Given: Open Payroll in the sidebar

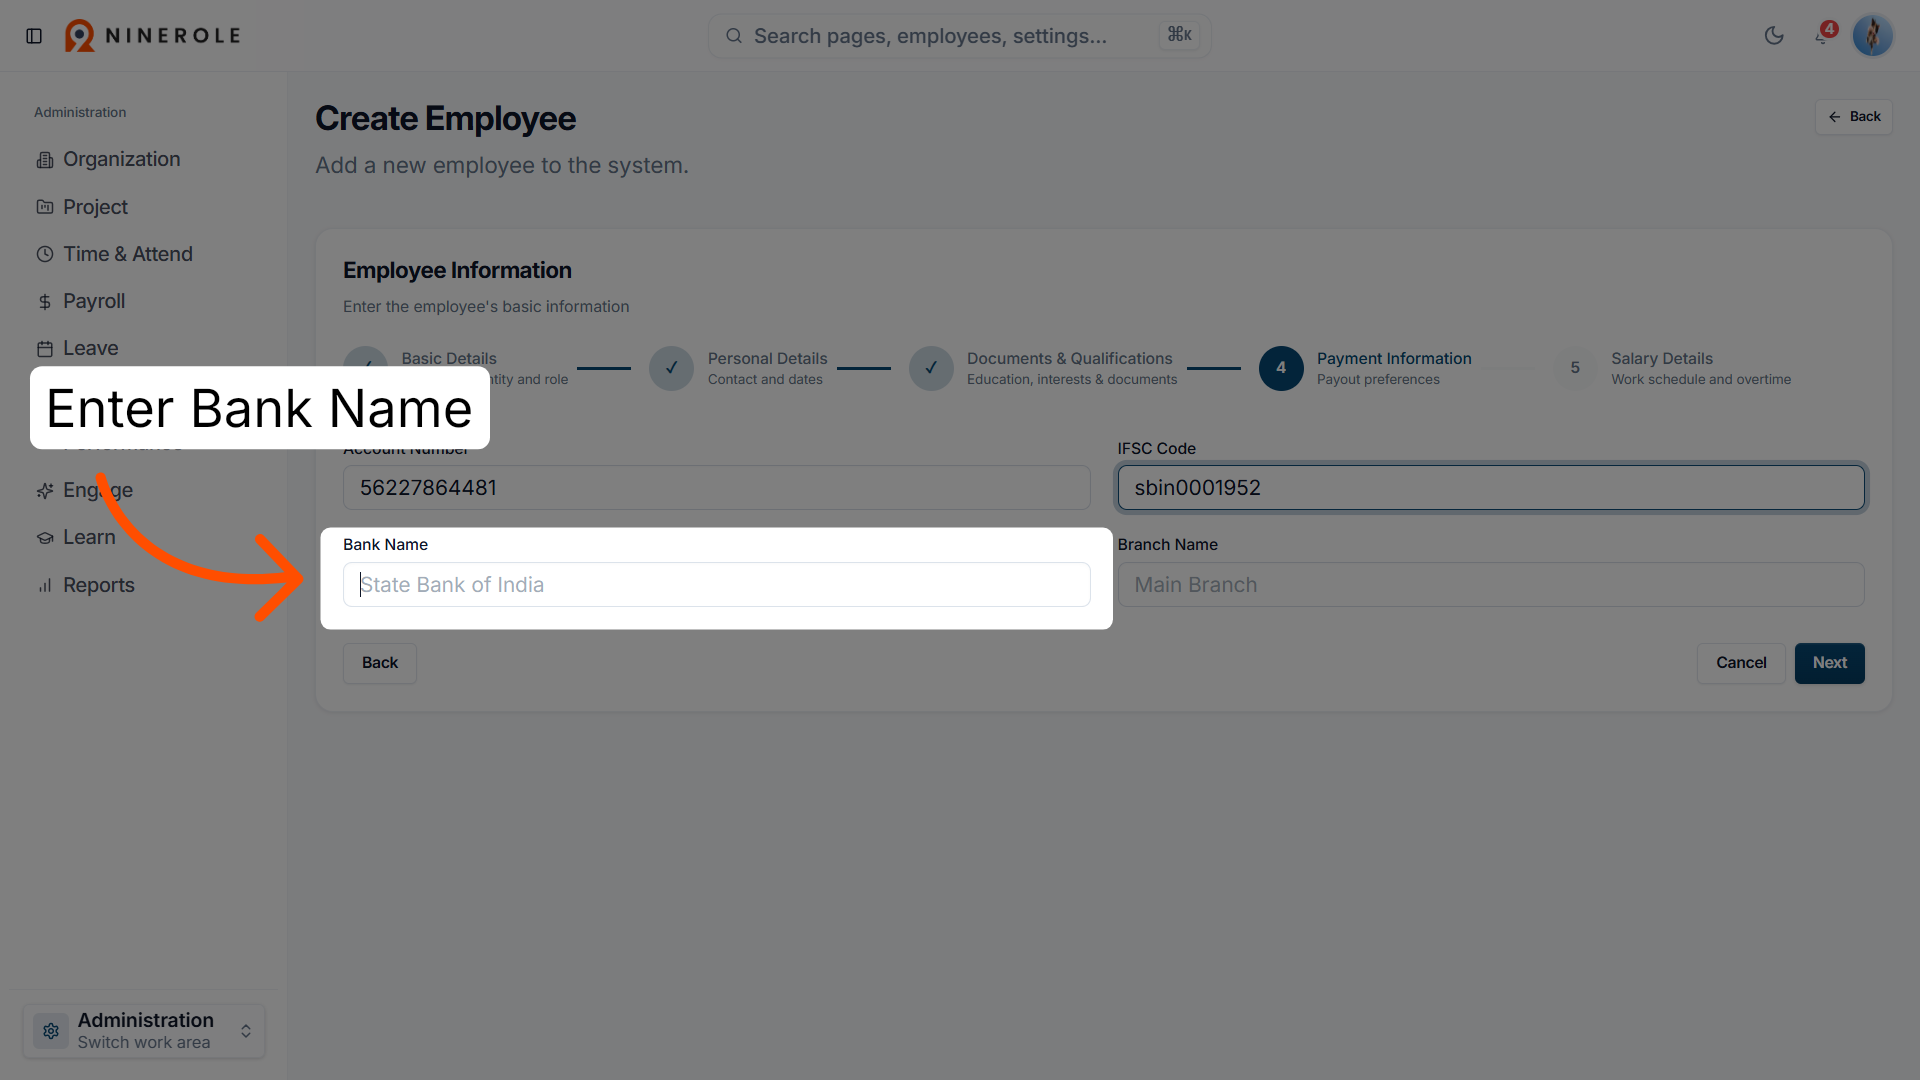Looking at the screenshot, I should 94,301.
